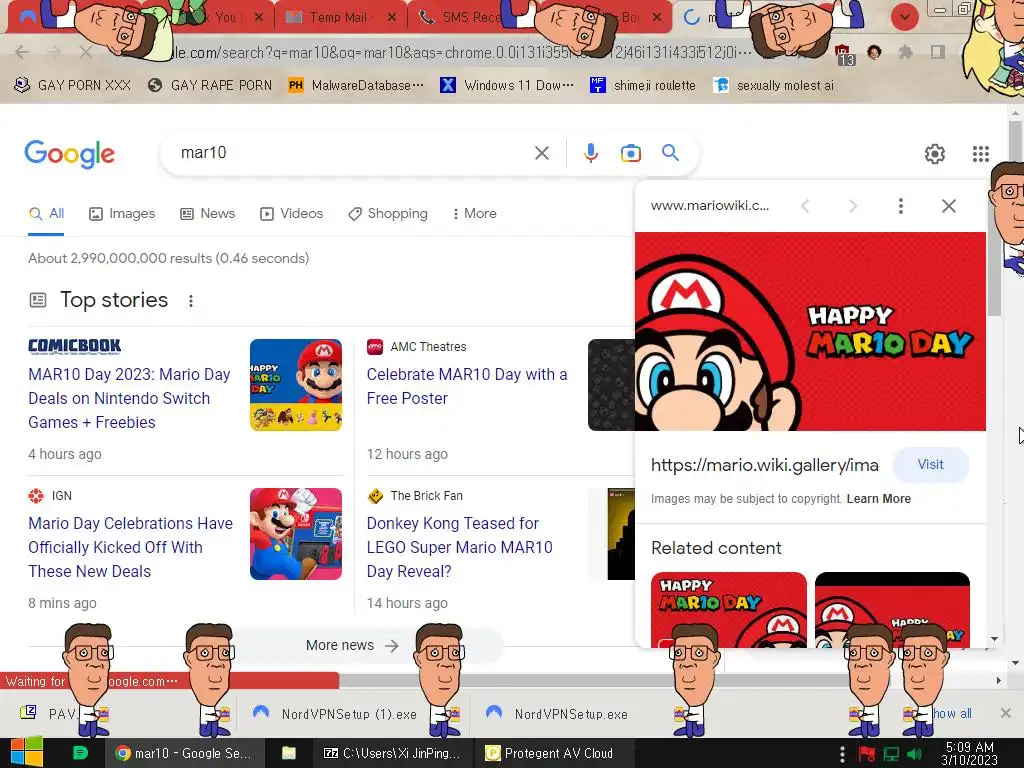
Task: Close the Temp Mail tab
Action: click(392, 17)
